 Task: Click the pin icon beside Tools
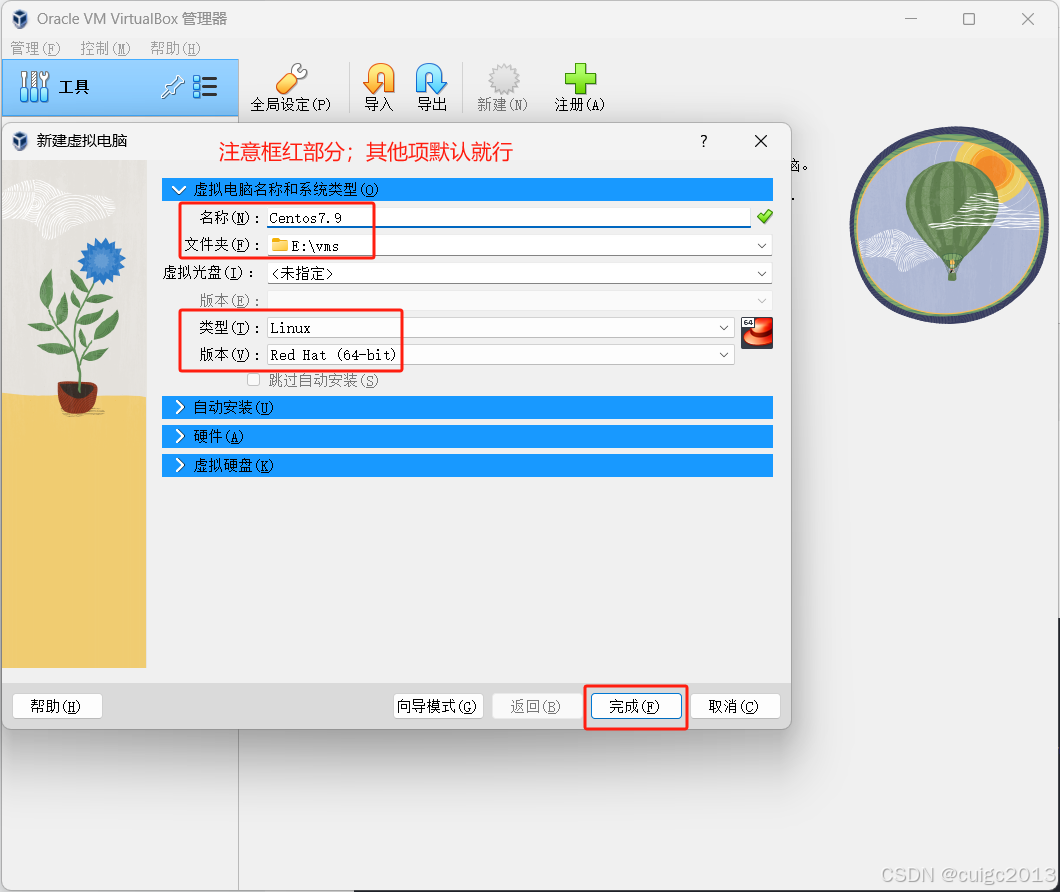coord(172,87)
